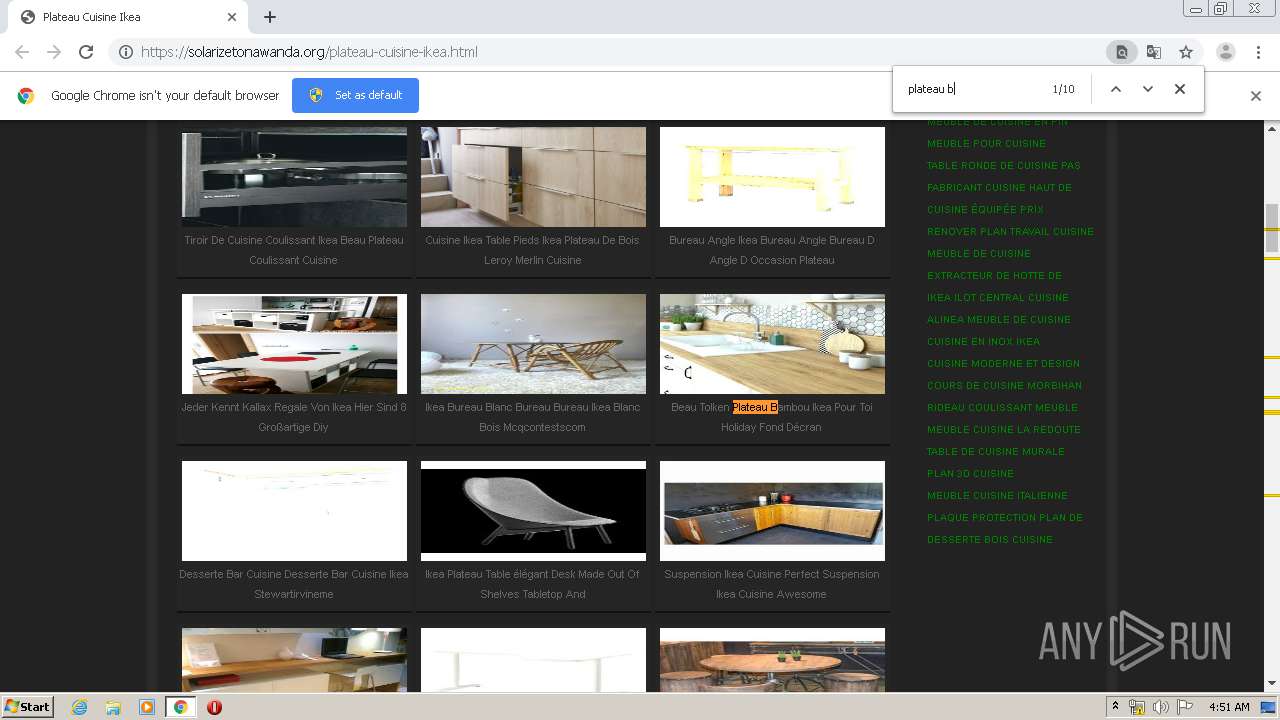Open sidebar link TABLE DE CUISINE MURALE
The height and width of the screenshot is (720, 1280).
pyautogui.click(x=996, y=452)
